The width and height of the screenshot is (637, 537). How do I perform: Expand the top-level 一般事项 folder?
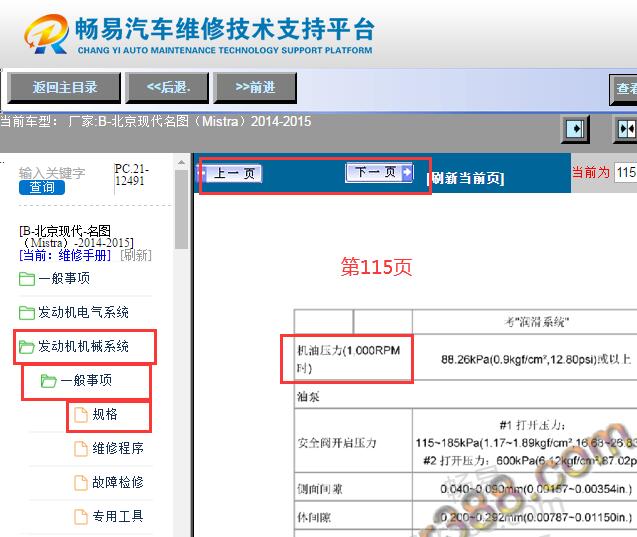[64, 278]
